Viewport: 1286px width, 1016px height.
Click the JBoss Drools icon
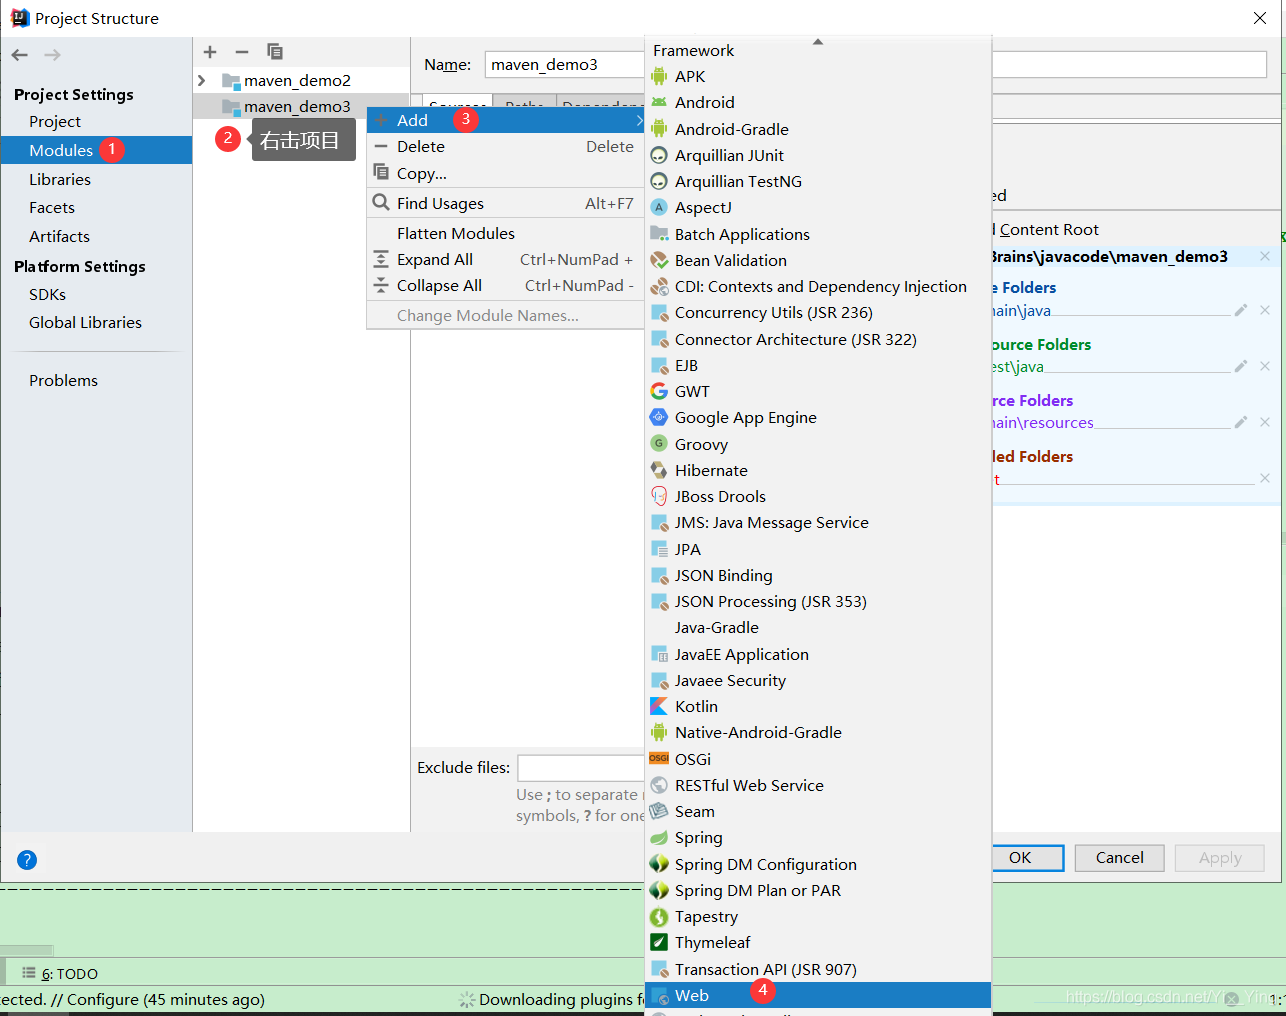pyautogui.click(x=659, y=496)
